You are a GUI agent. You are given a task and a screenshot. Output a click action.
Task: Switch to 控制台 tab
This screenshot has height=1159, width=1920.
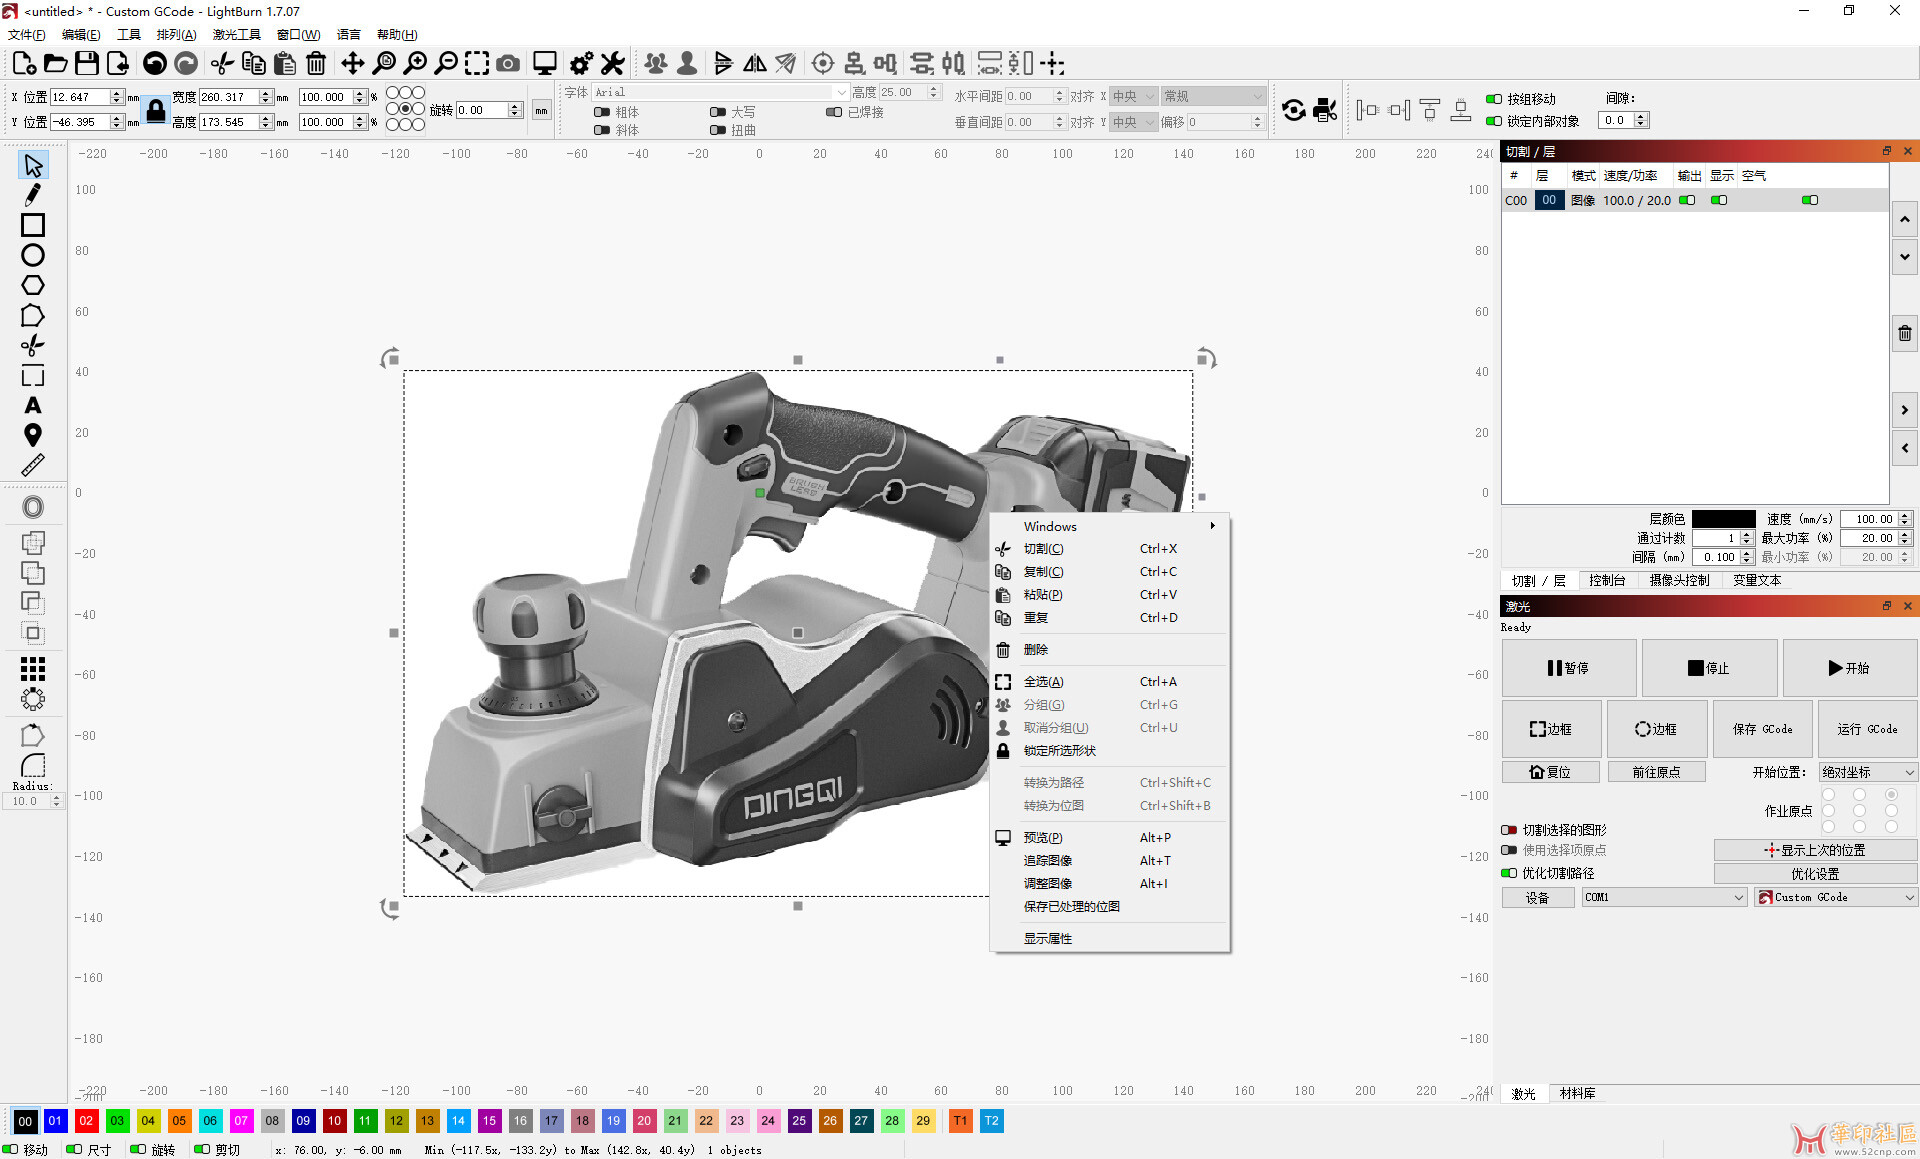click(x=1607, y=580)
